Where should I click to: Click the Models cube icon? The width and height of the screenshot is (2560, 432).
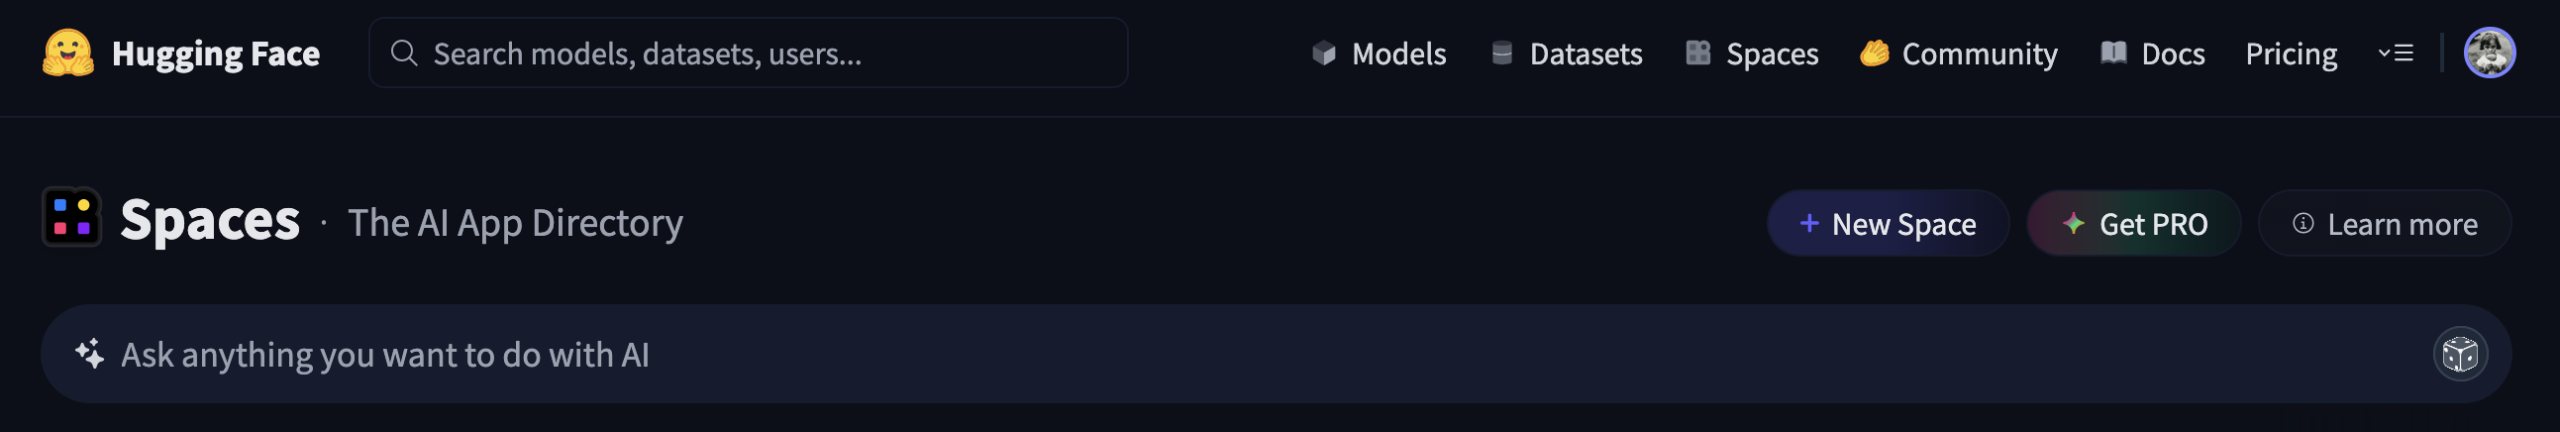pos(1324,53)
